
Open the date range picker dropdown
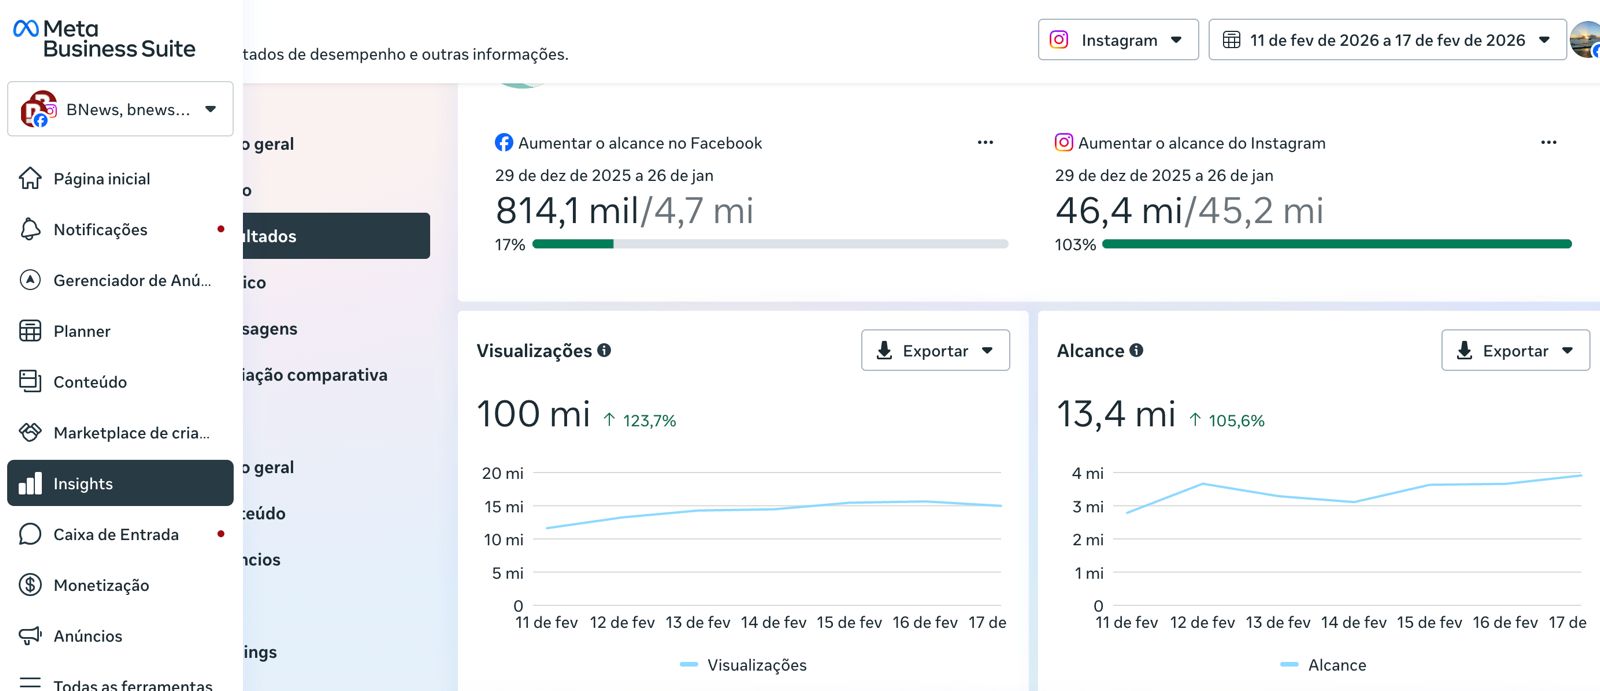1386,40
